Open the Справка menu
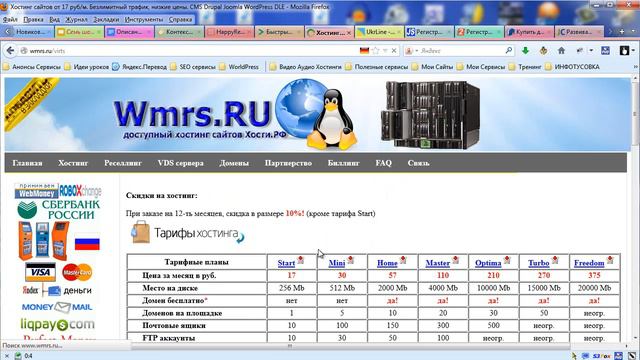This screenshot has width=640, height=360. click(180, 19)
